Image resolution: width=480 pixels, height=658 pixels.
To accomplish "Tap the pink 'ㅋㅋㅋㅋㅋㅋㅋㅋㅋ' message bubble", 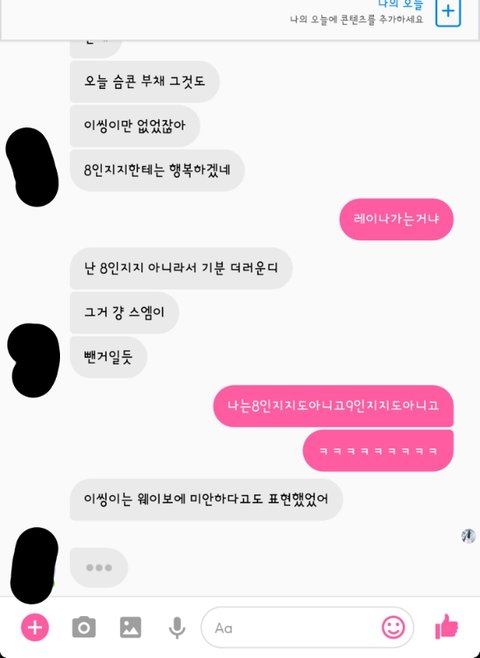I will point(378,451).
